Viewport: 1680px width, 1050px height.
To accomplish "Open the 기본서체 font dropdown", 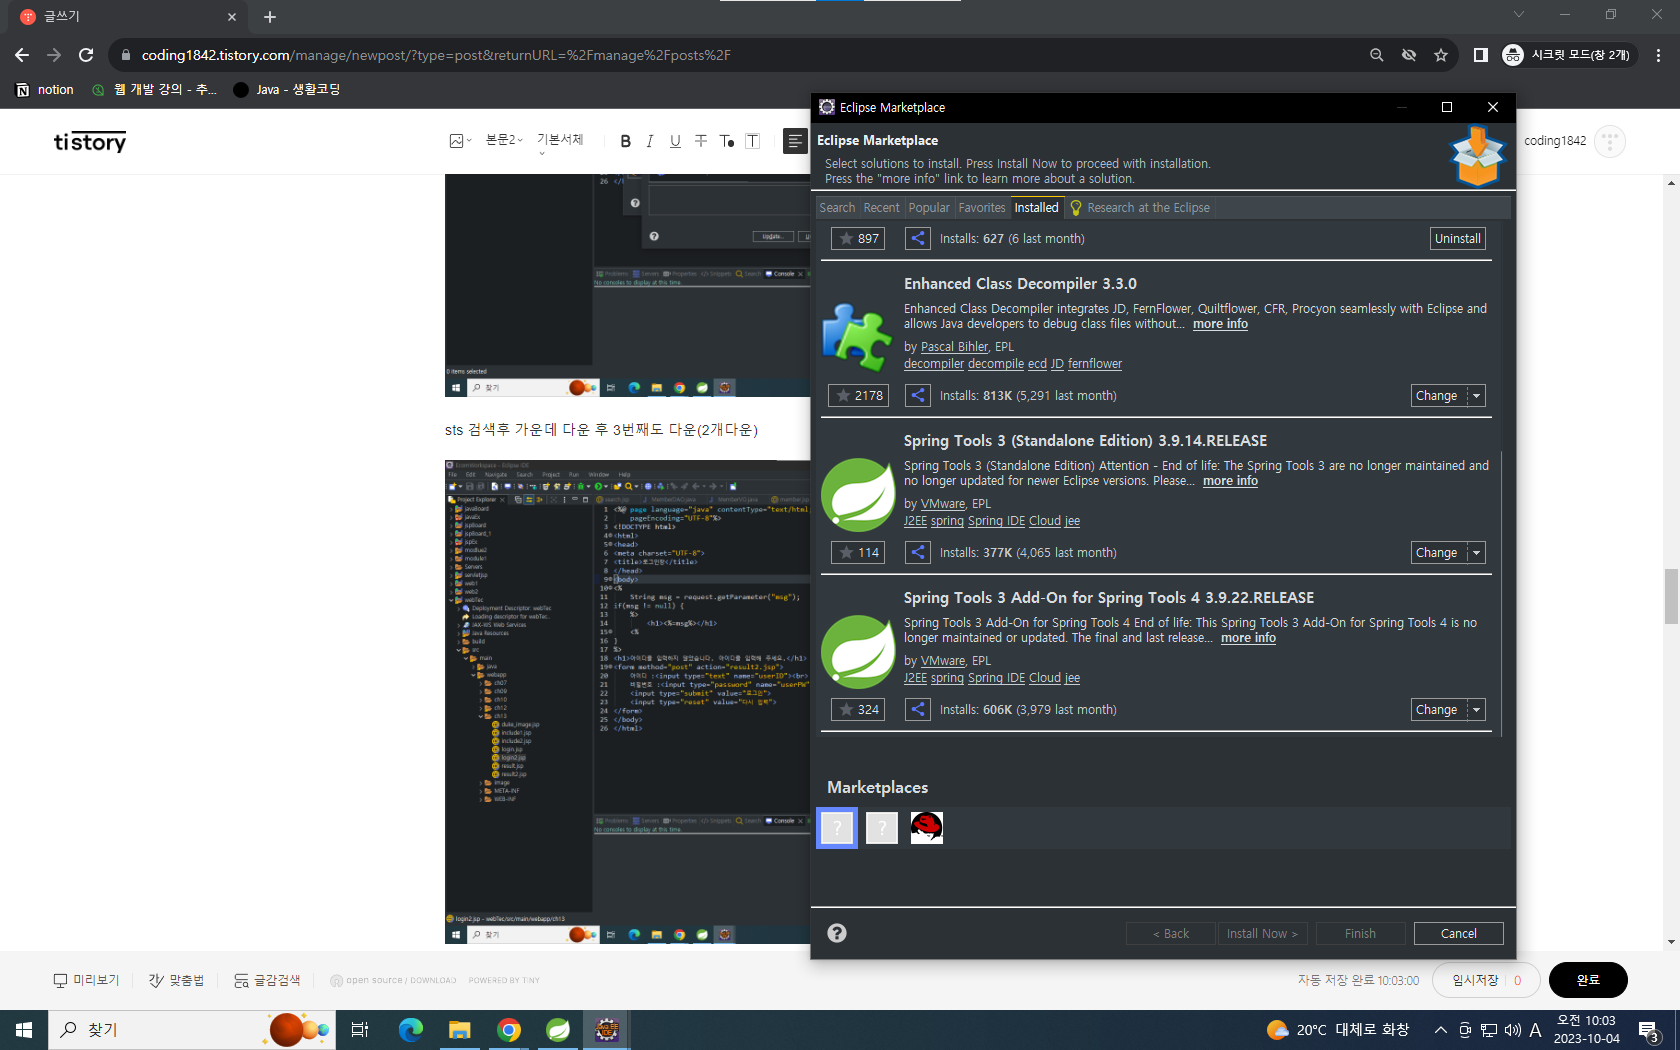I will (x=560, y=140).
